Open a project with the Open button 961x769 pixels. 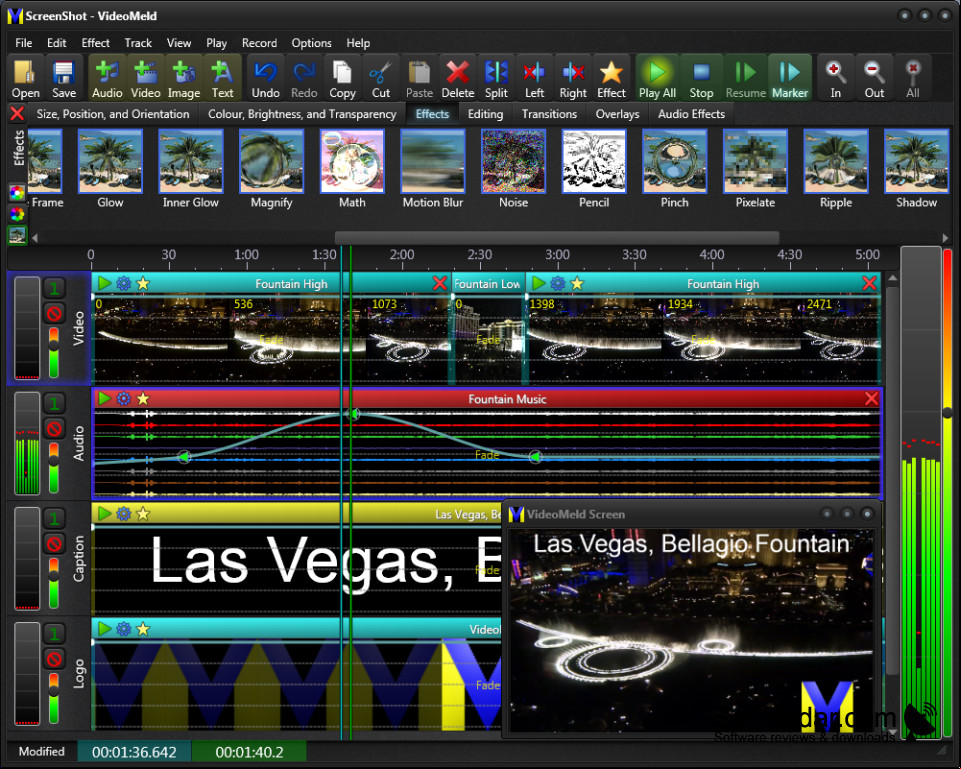coord(25,78)
